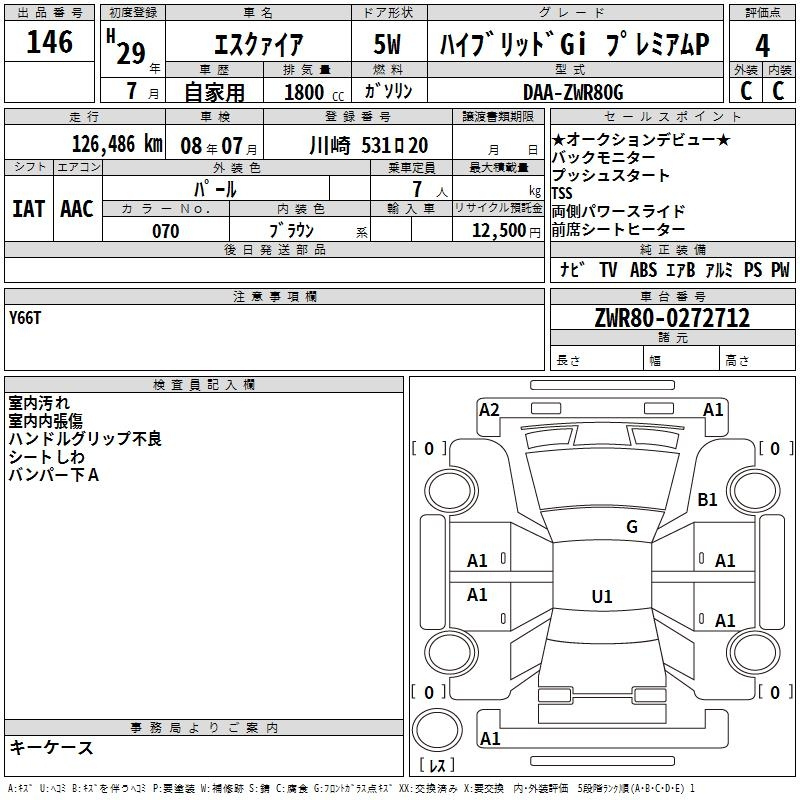Image resolution: width=800 pixels, height=800 pixels.
Task: Select inspector note シートしわ
Action: pos(46,457)
